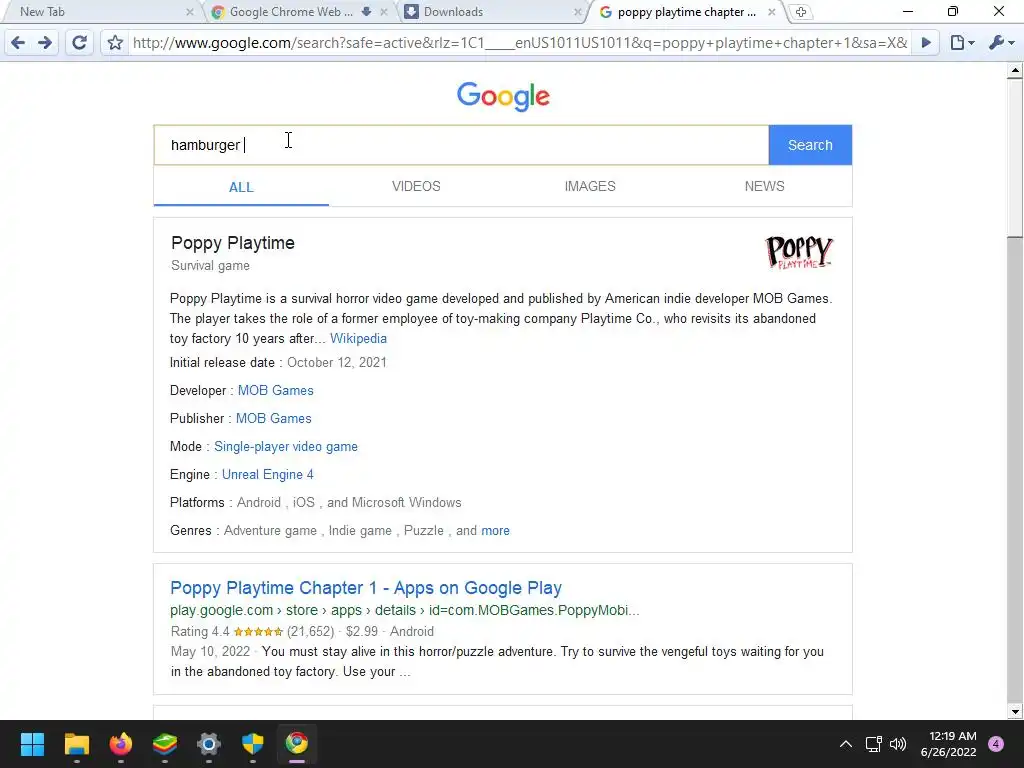This screenshot has width=1024, height=768.
Task: Open the notifications badge showing 4
Action: [x=996, y=744]
